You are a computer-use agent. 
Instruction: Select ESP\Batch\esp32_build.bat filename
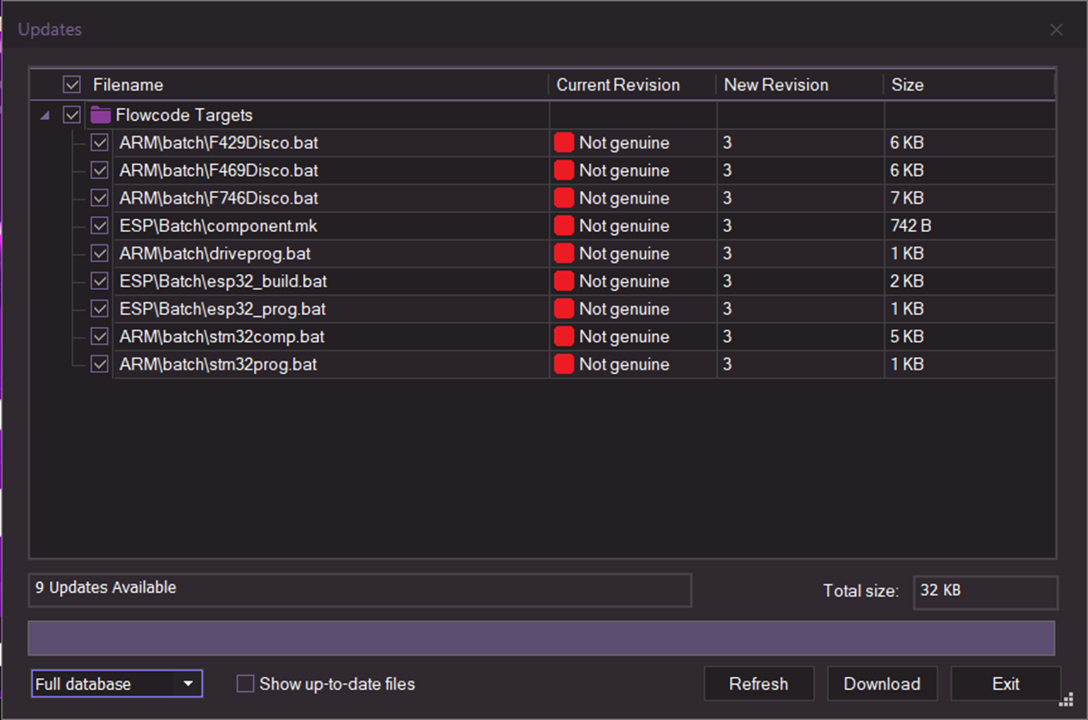click(223, 282)
